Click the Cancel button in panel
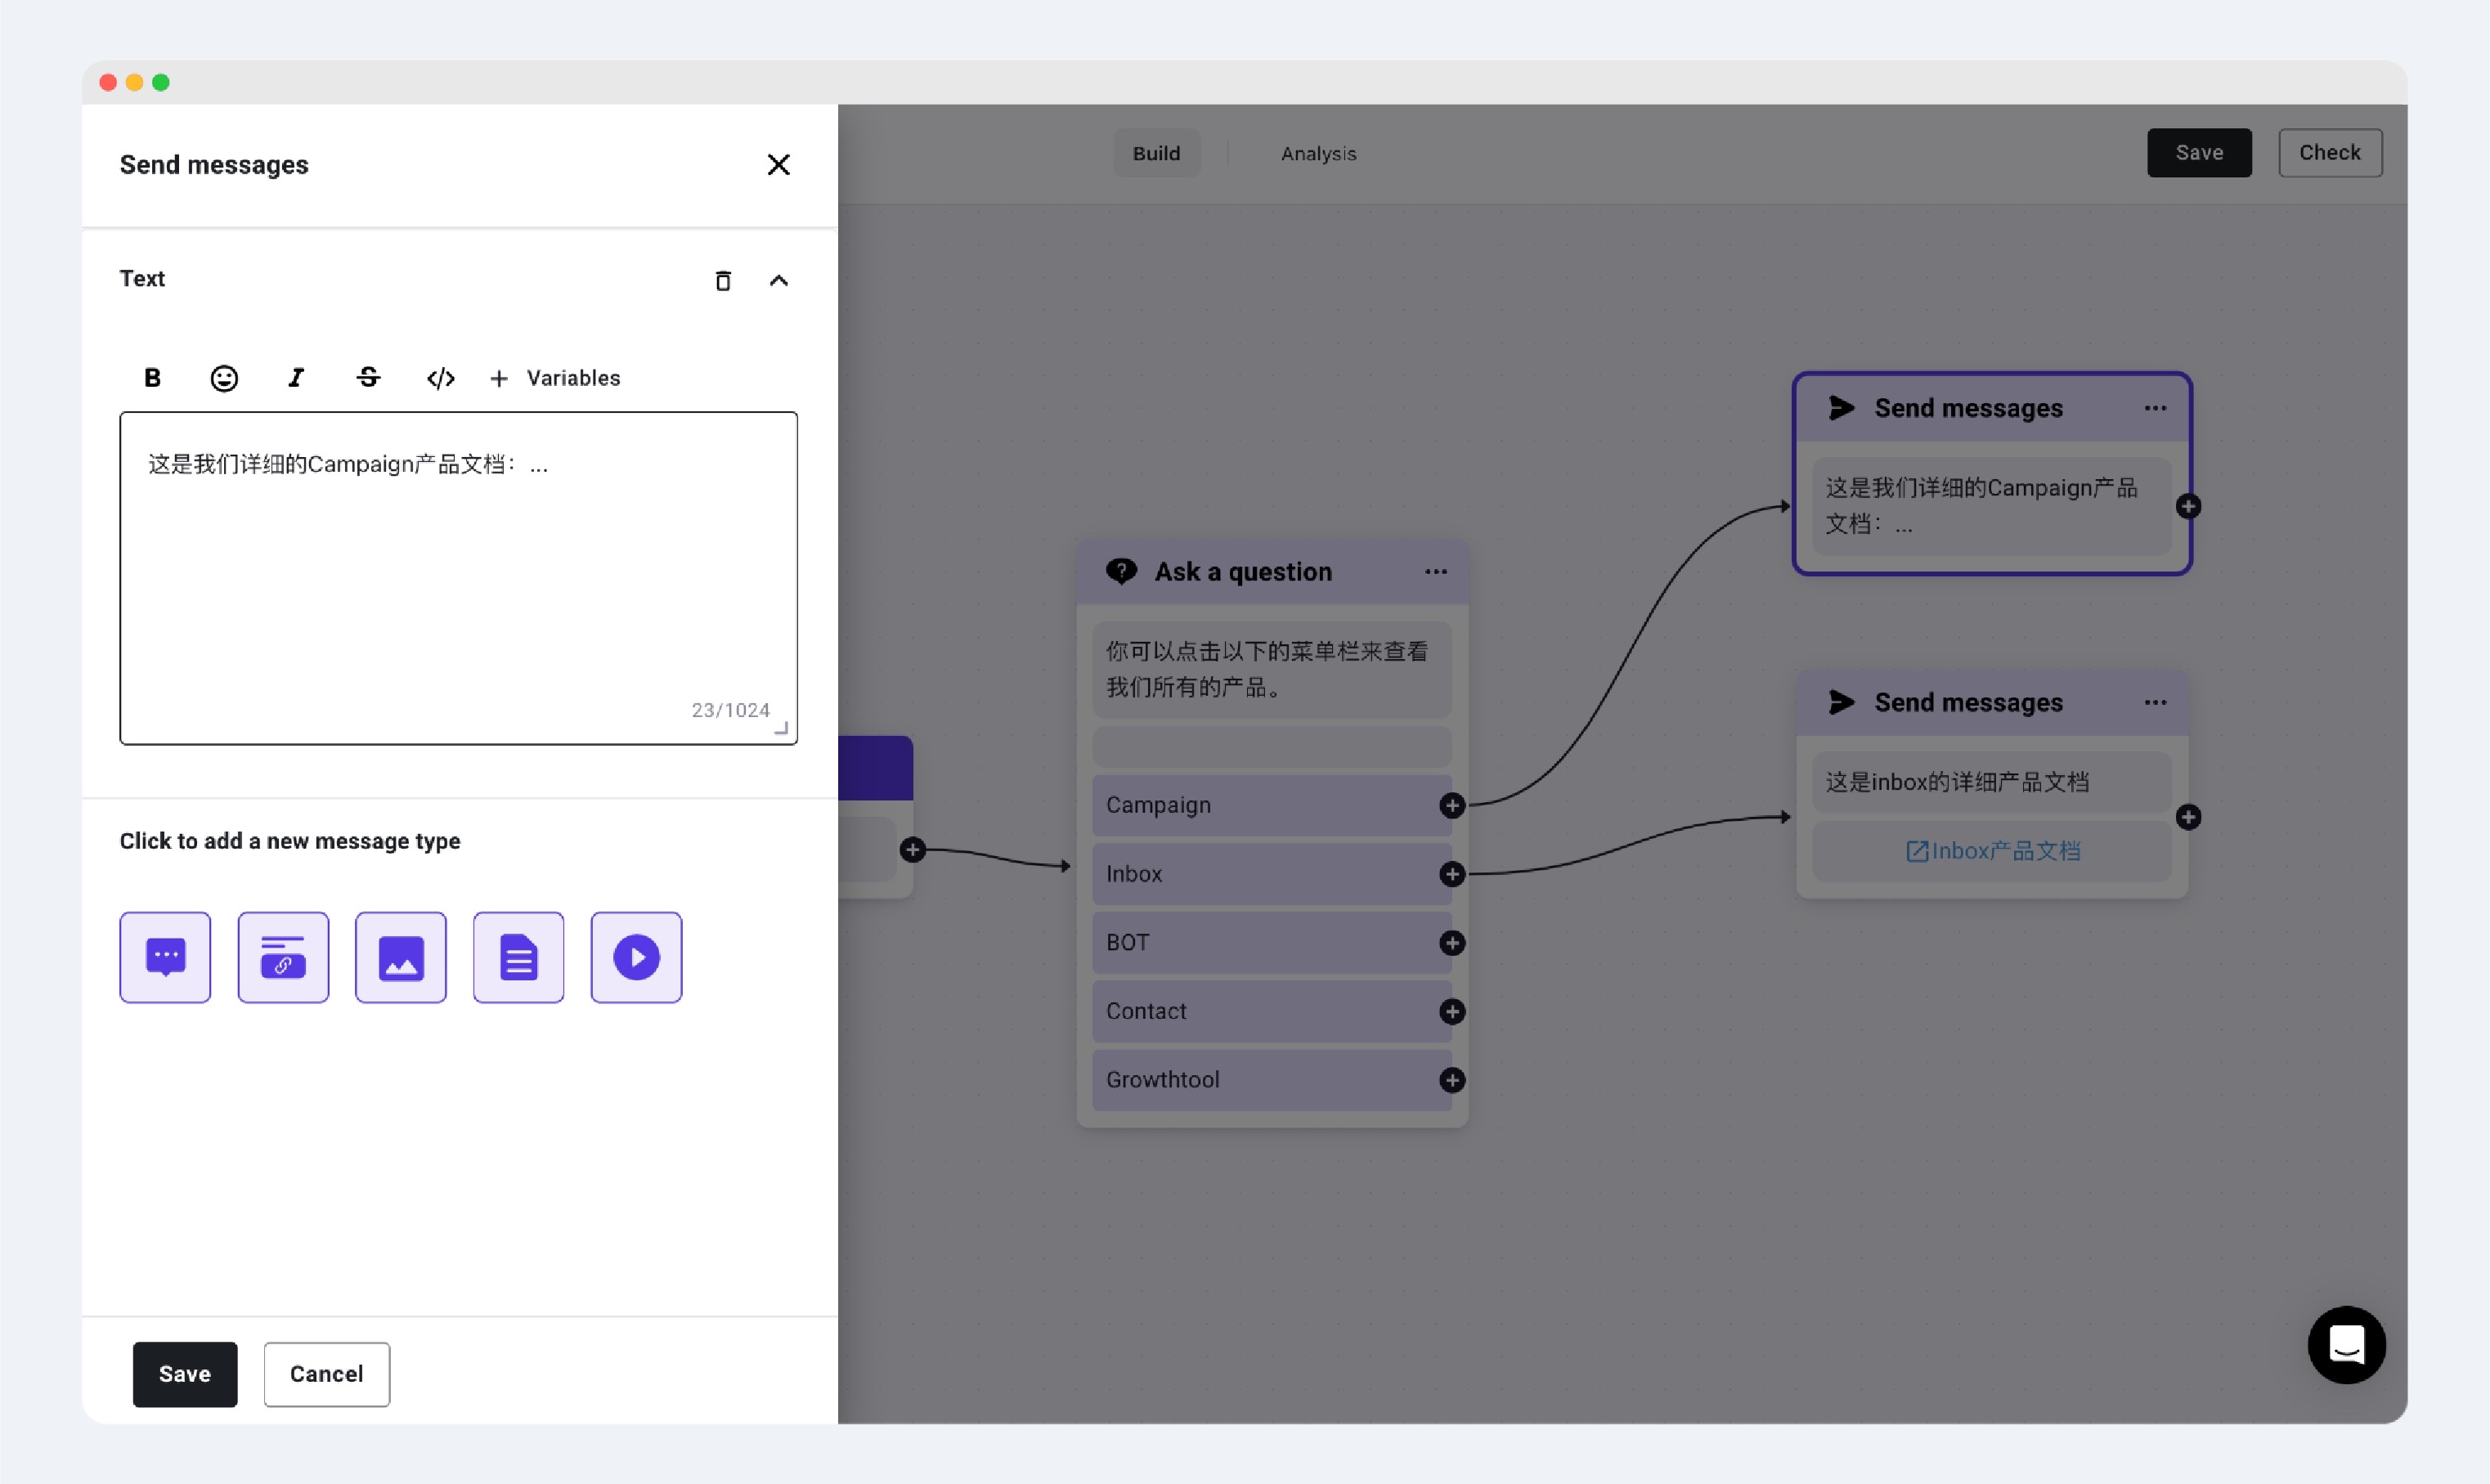This screenshot has width=2490, height=1484. (326, 1374)
